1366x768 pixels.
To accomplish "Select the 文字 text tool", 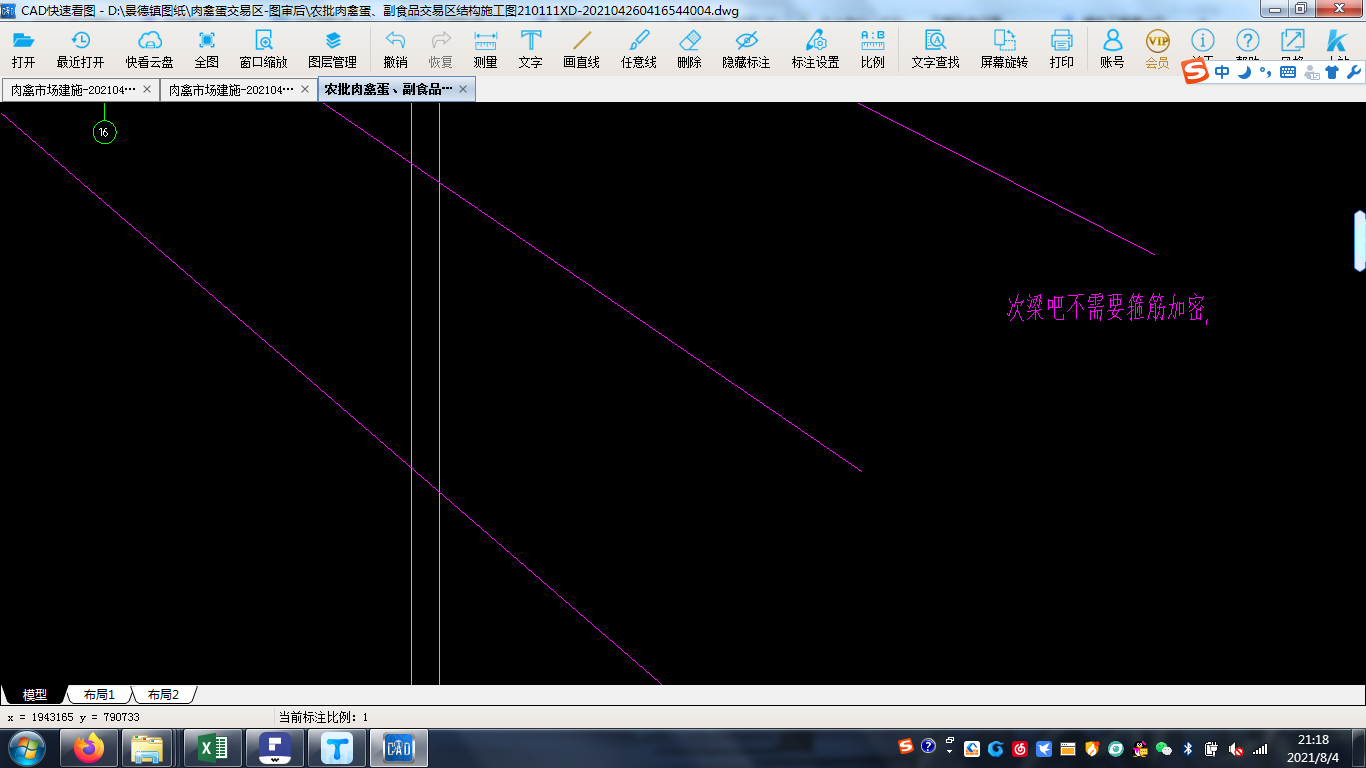I will point(530,49).
